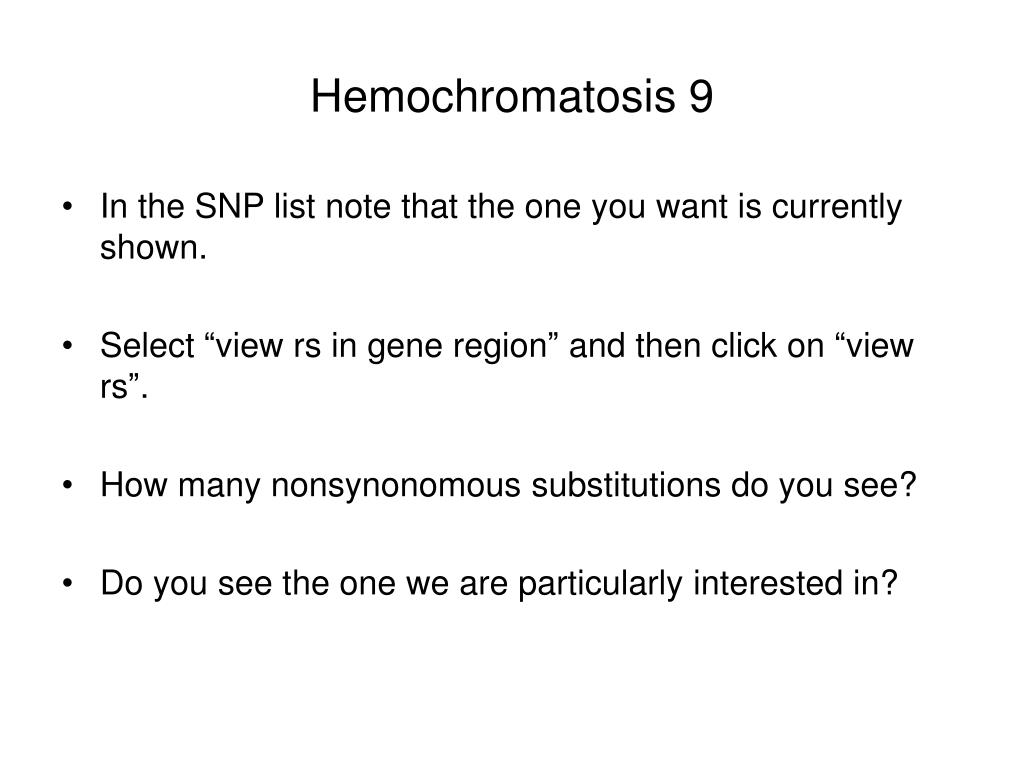Image resolution: width=1024 pixels, height=768 pixels.
Task: Click the number 9 in the title
Action: 700,97
